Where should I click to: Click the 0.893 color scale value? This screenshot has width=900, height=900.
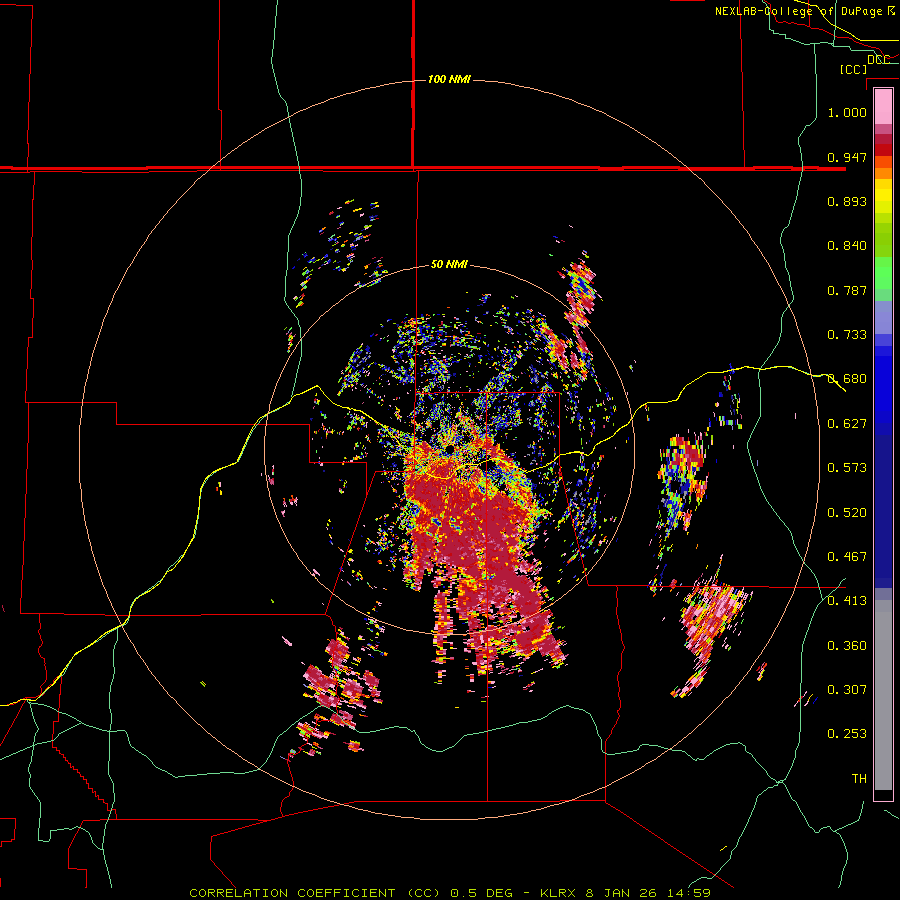(x=847, y=201)
